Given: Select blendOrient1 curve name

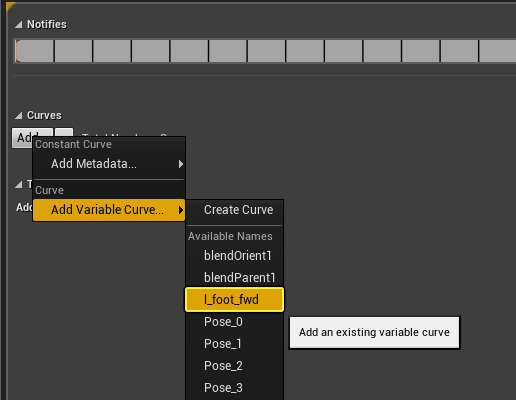Looking at the screenshot, I should coord(235,256).
